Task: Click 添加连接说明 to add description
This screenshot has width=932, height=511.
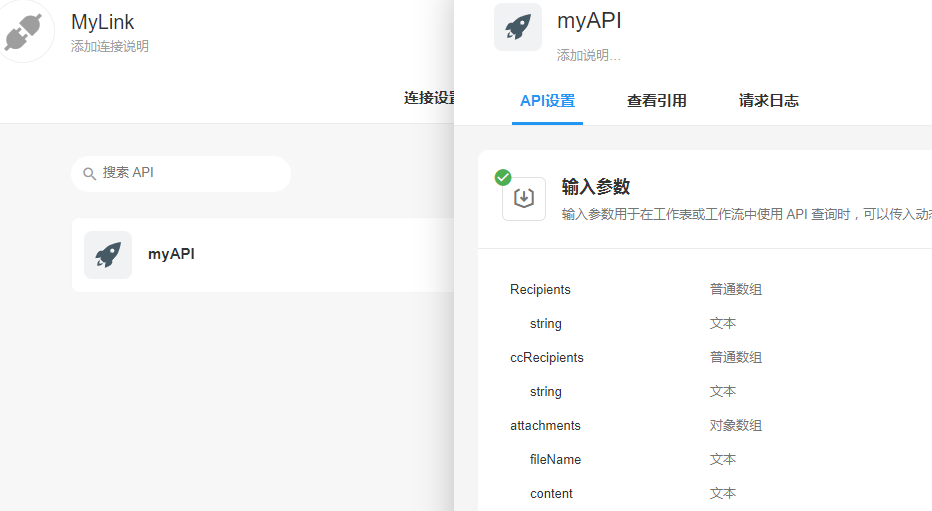Action: pyautogui.click(x=110, y=47)
